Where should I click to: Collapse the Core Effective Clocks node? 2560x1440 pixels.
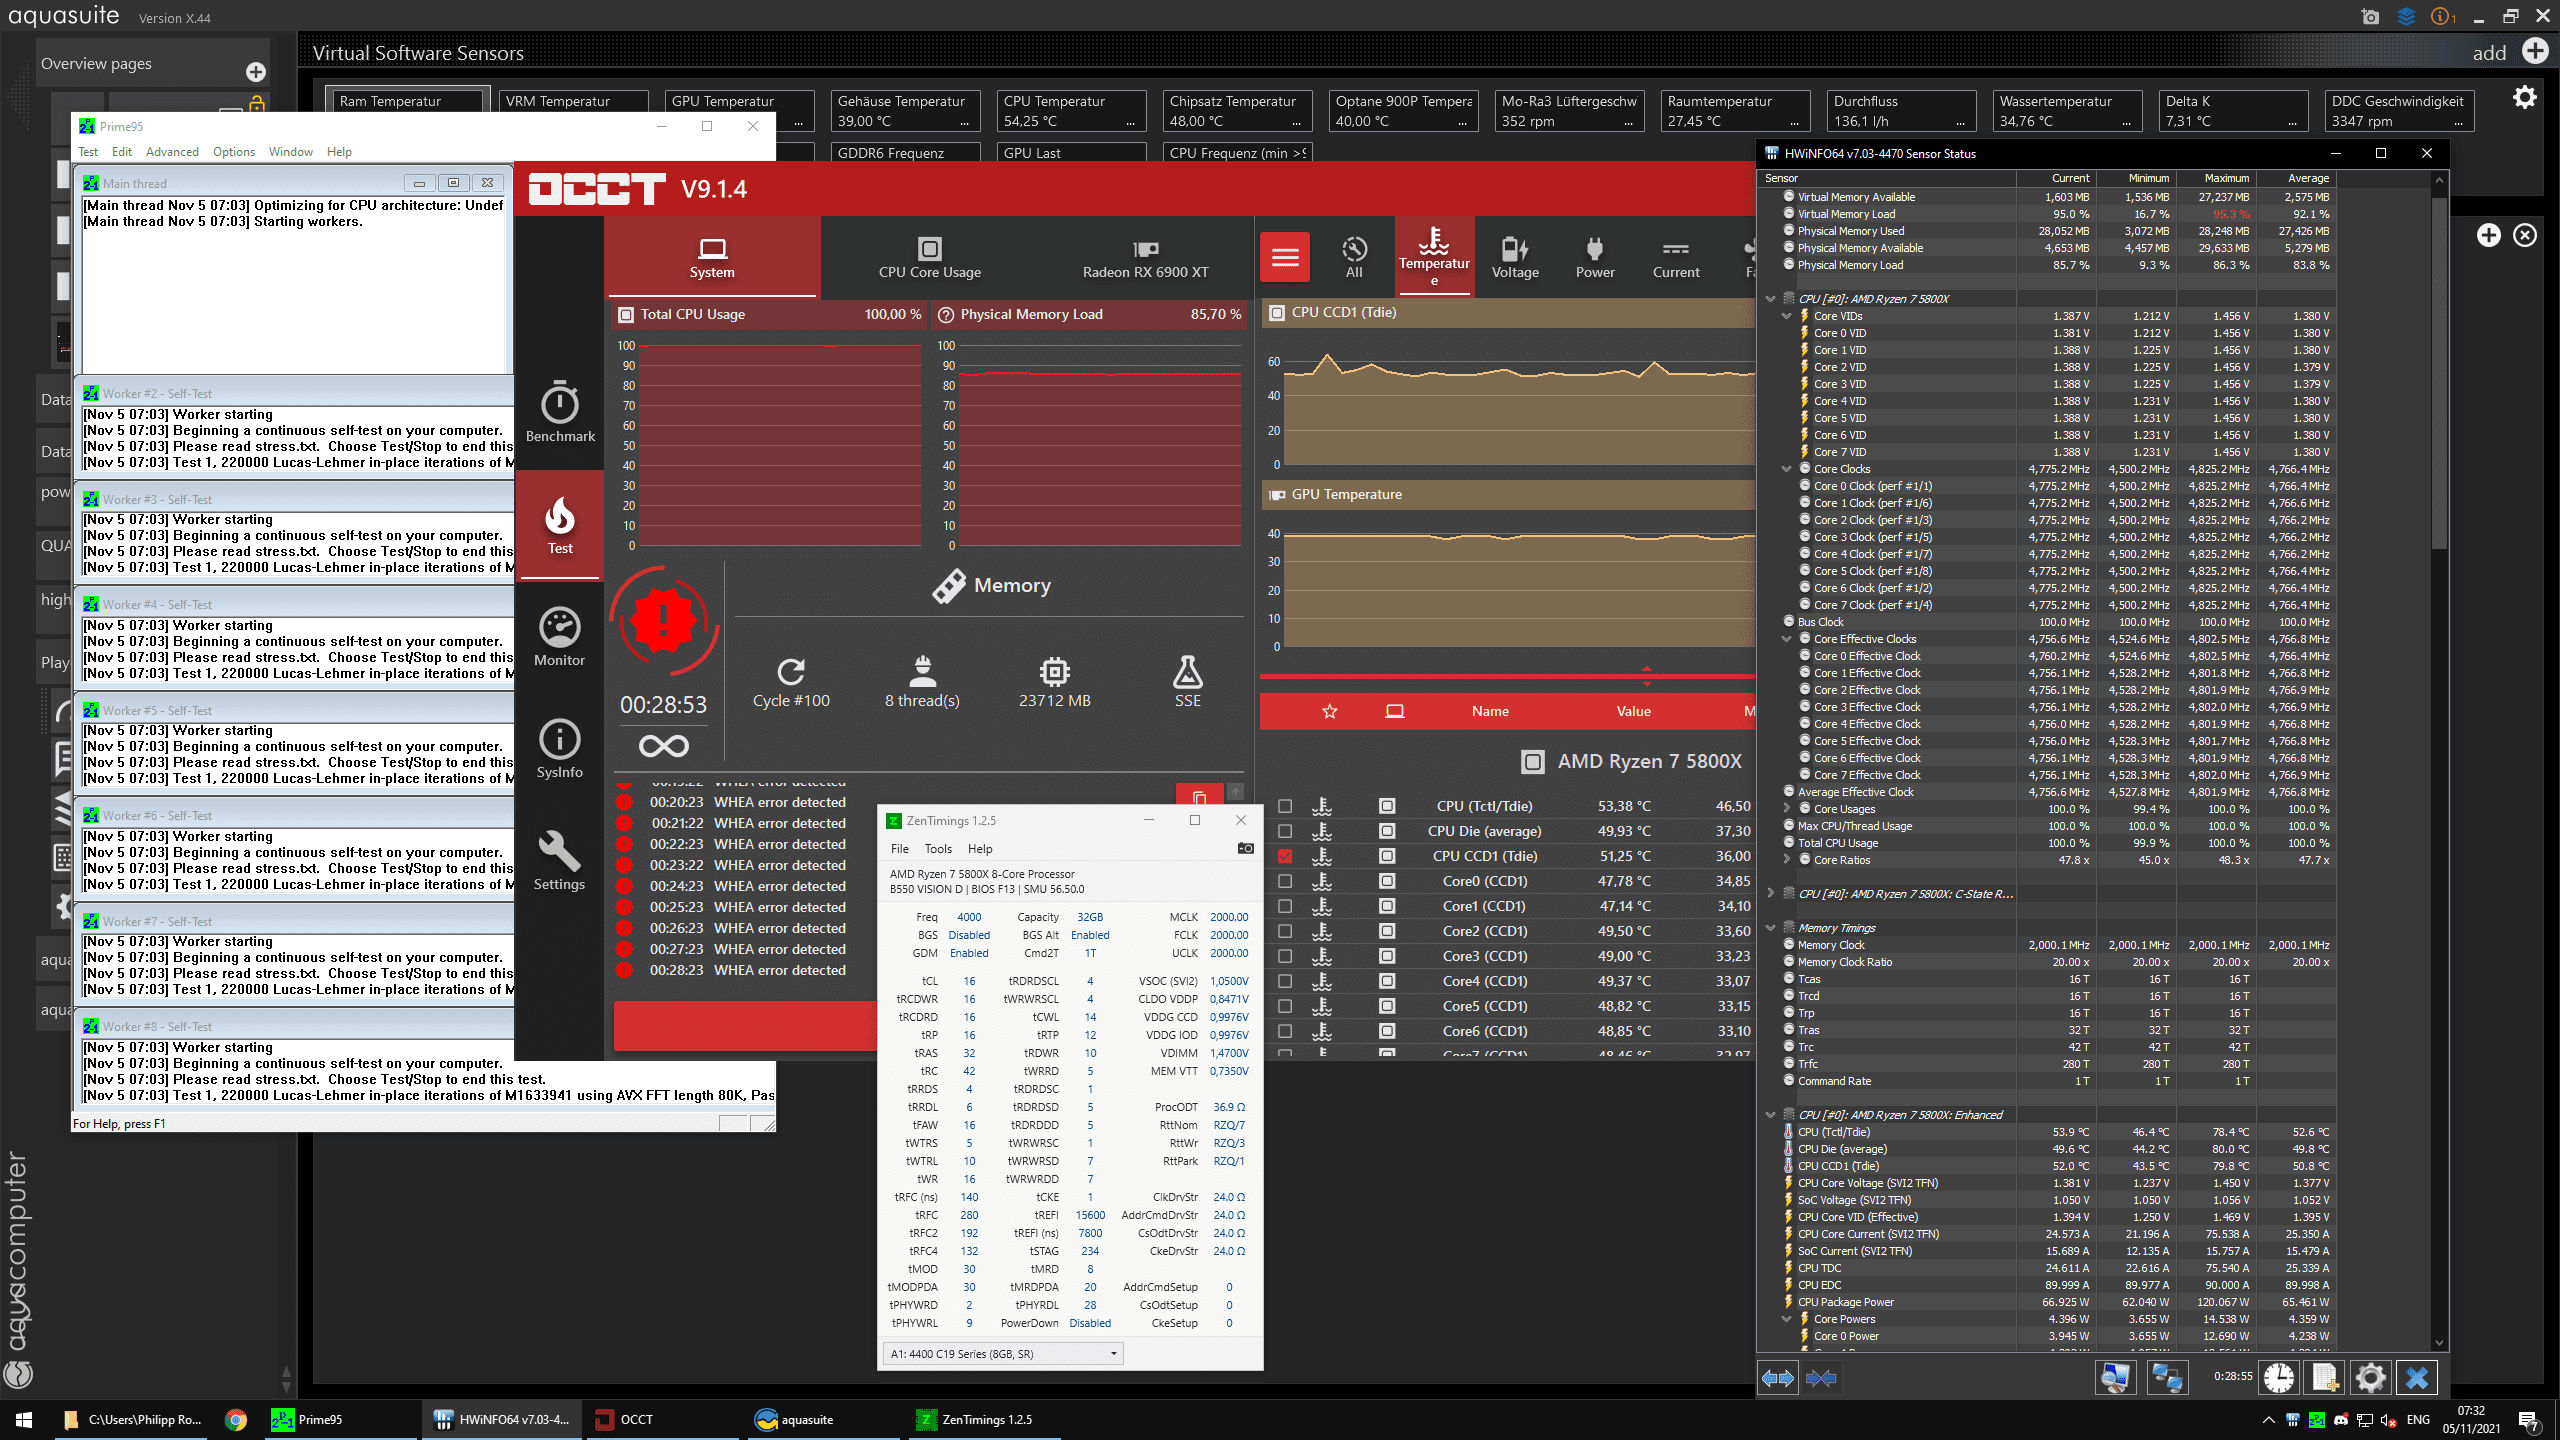(1787, 639)
